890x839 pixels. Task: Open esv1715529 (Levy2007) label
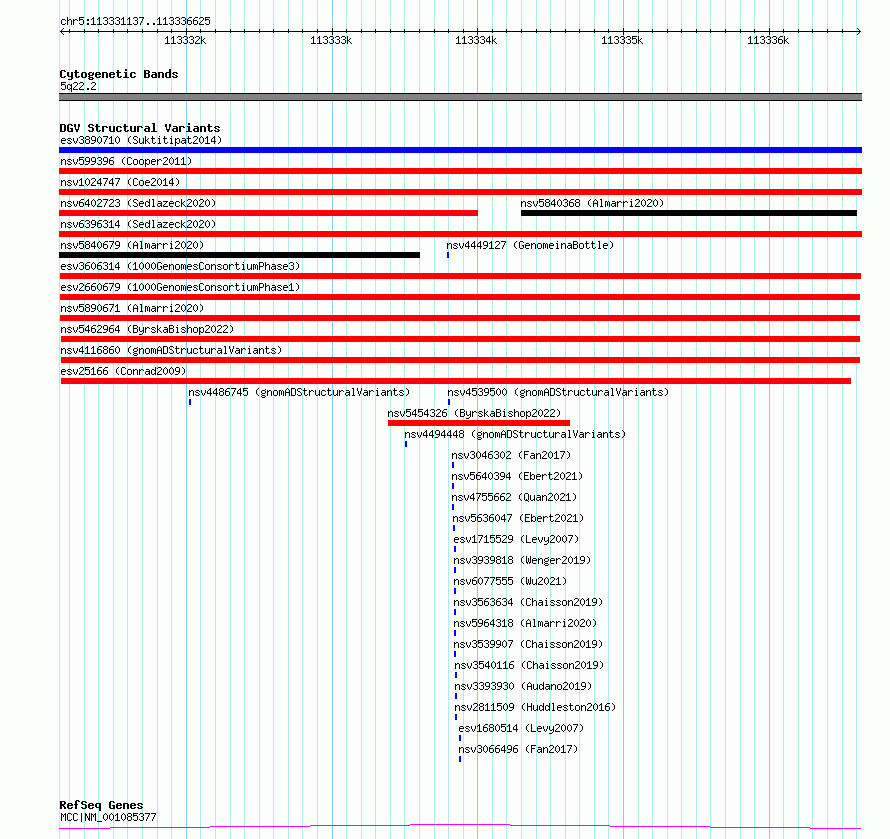(x=516, y=539)
